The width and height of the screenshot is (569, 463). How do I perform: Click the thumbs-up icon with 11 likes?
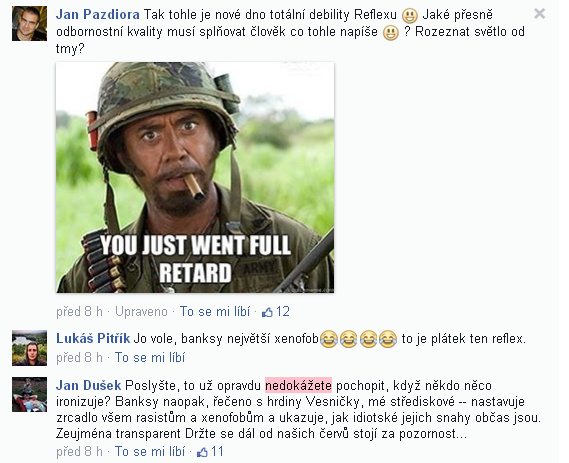pos(202,452)
